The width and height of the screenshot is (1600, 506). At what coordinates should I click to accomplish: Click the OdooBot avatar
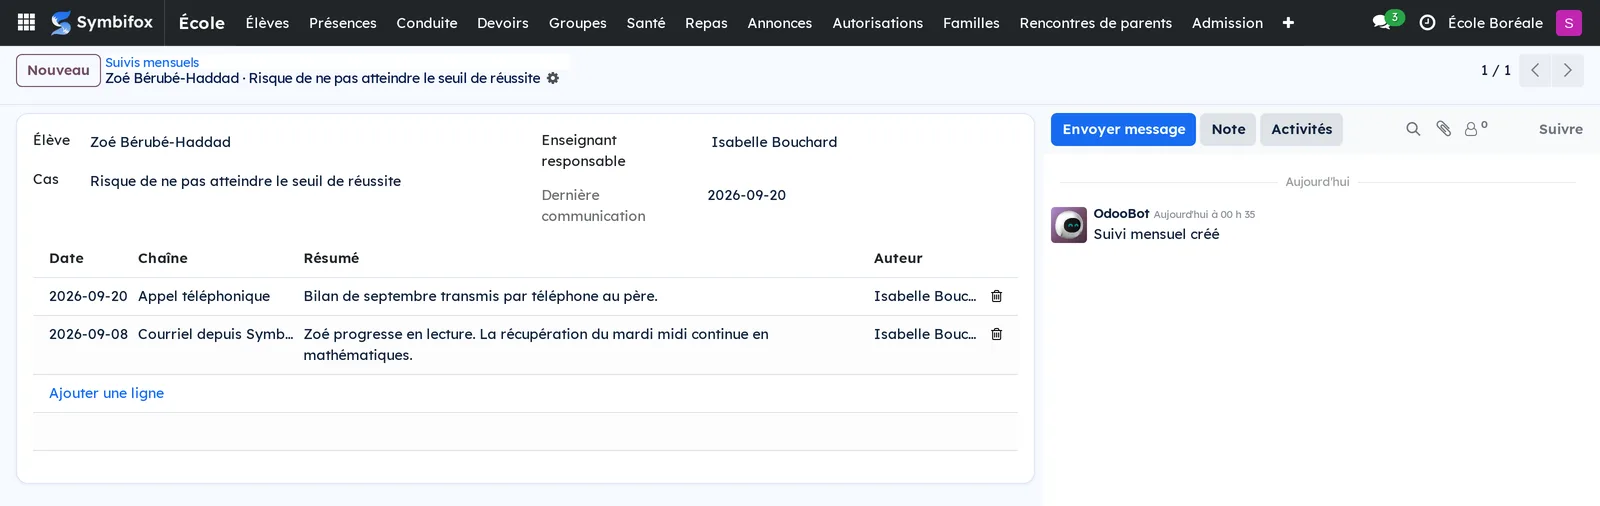1069,225
